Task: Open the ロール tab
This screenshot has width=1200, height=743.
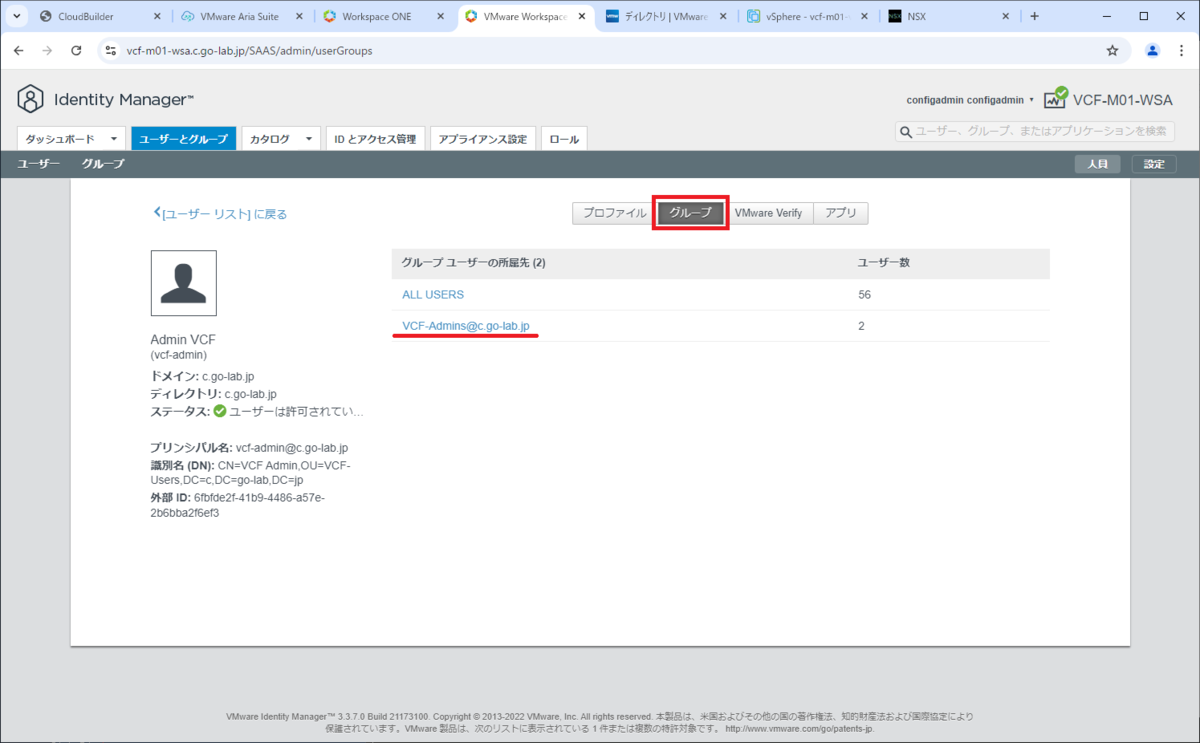Action: point(564,139)
